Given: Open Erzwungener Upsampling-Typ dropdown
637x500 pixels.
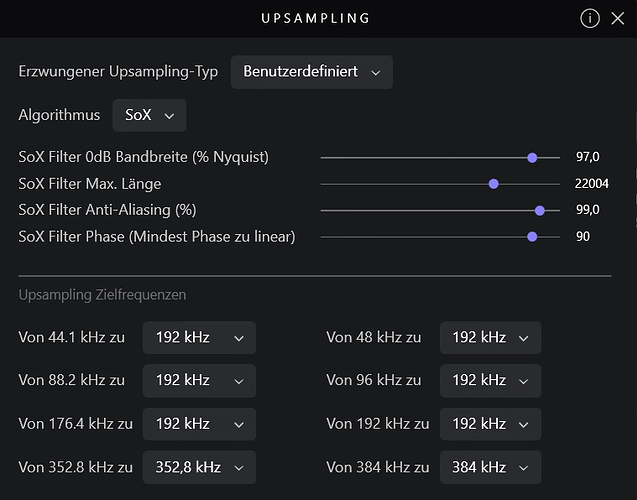Looking at the screenshot, I should 312,72.
